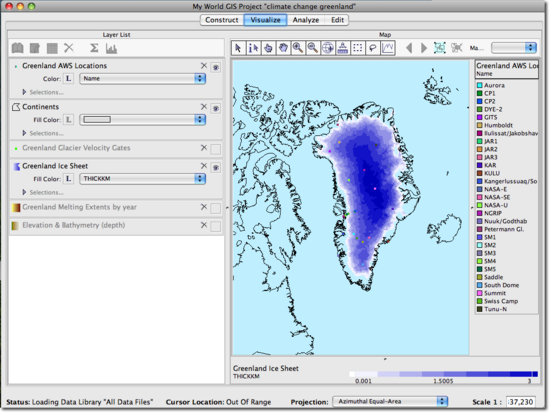Select the pointing hand link tool
550x413 pixels.
(x=268, y=48)
